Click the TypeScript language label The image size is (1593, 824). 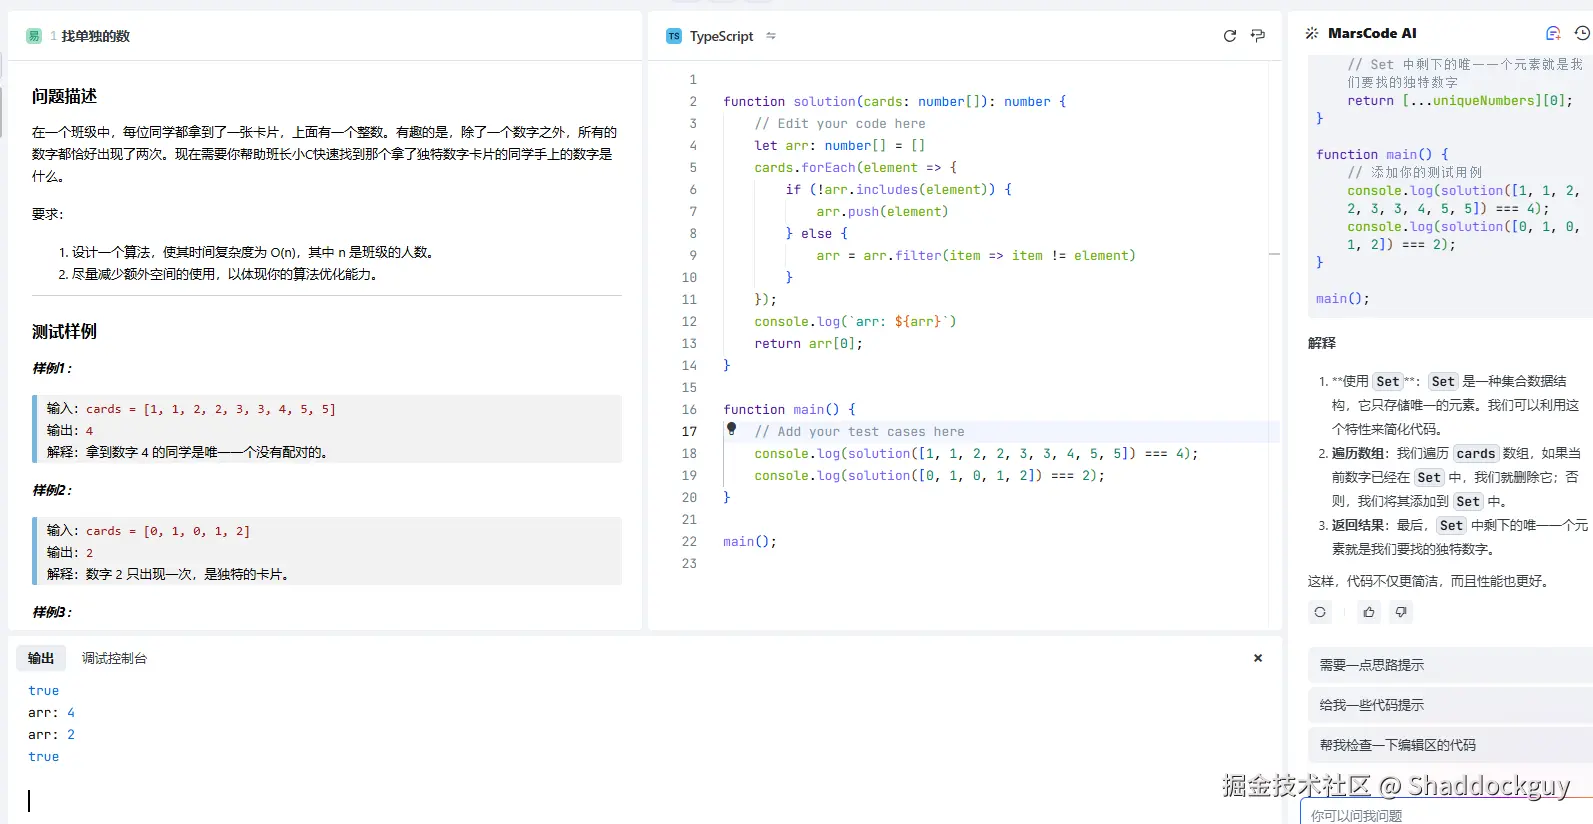click(721, 36)
